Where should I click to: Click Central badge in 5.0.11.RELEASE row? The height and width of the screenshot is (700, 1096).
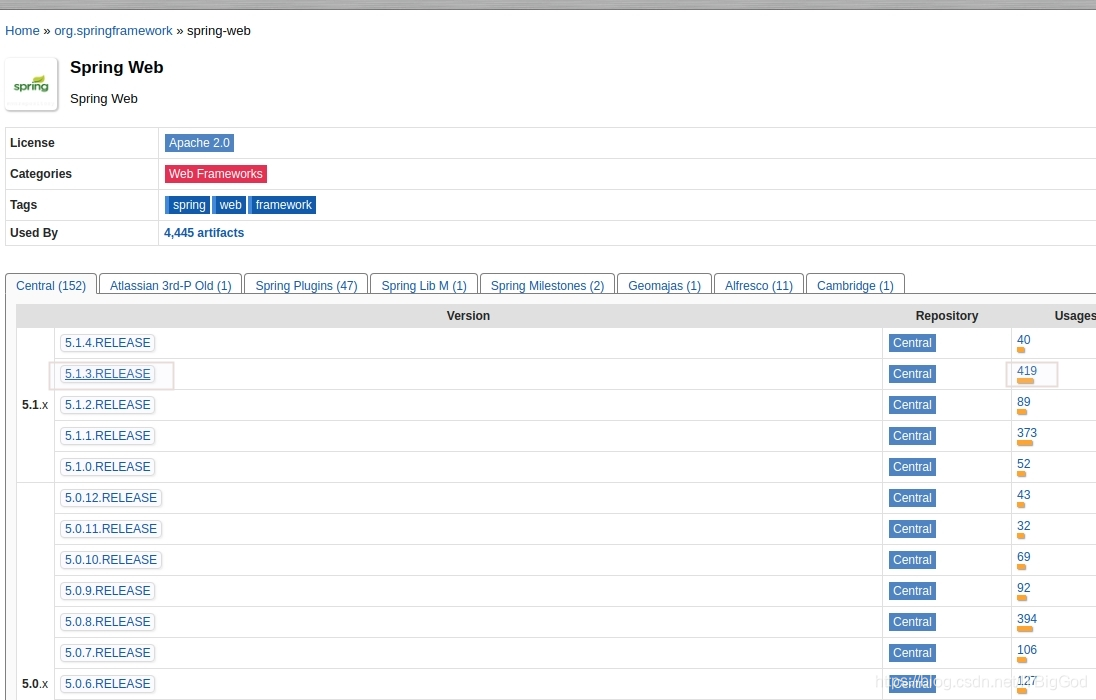(x=912, y=529)
